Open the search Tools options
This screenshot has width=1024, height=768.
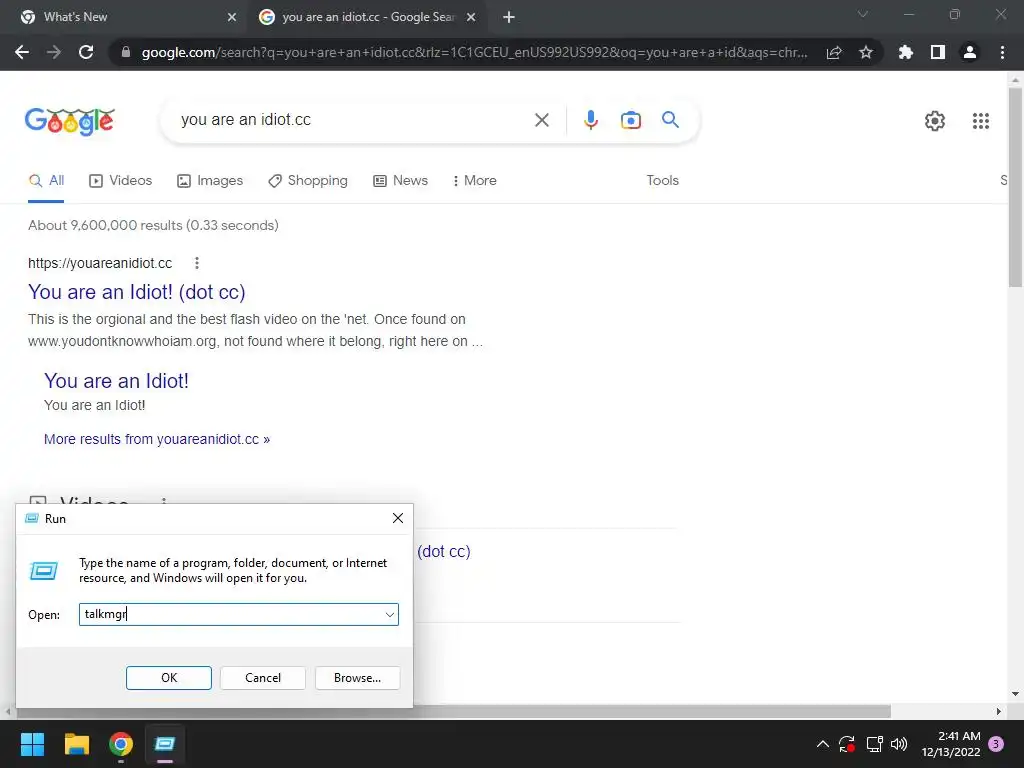pos(662,181)
